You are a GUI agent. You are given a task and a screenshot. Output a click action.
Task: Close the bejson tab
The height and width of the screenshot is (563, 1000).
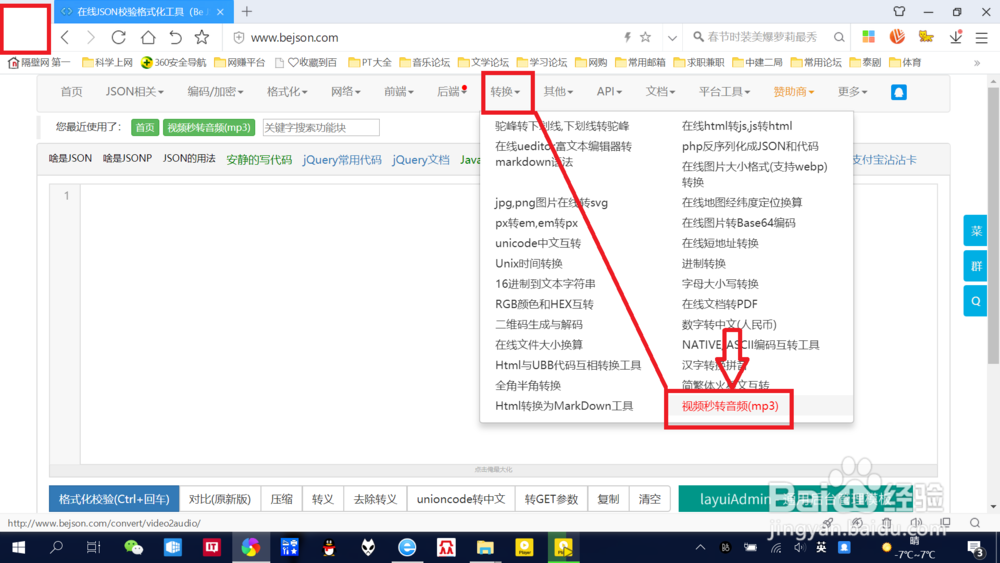pyautogui.click(x=220, y=11)
